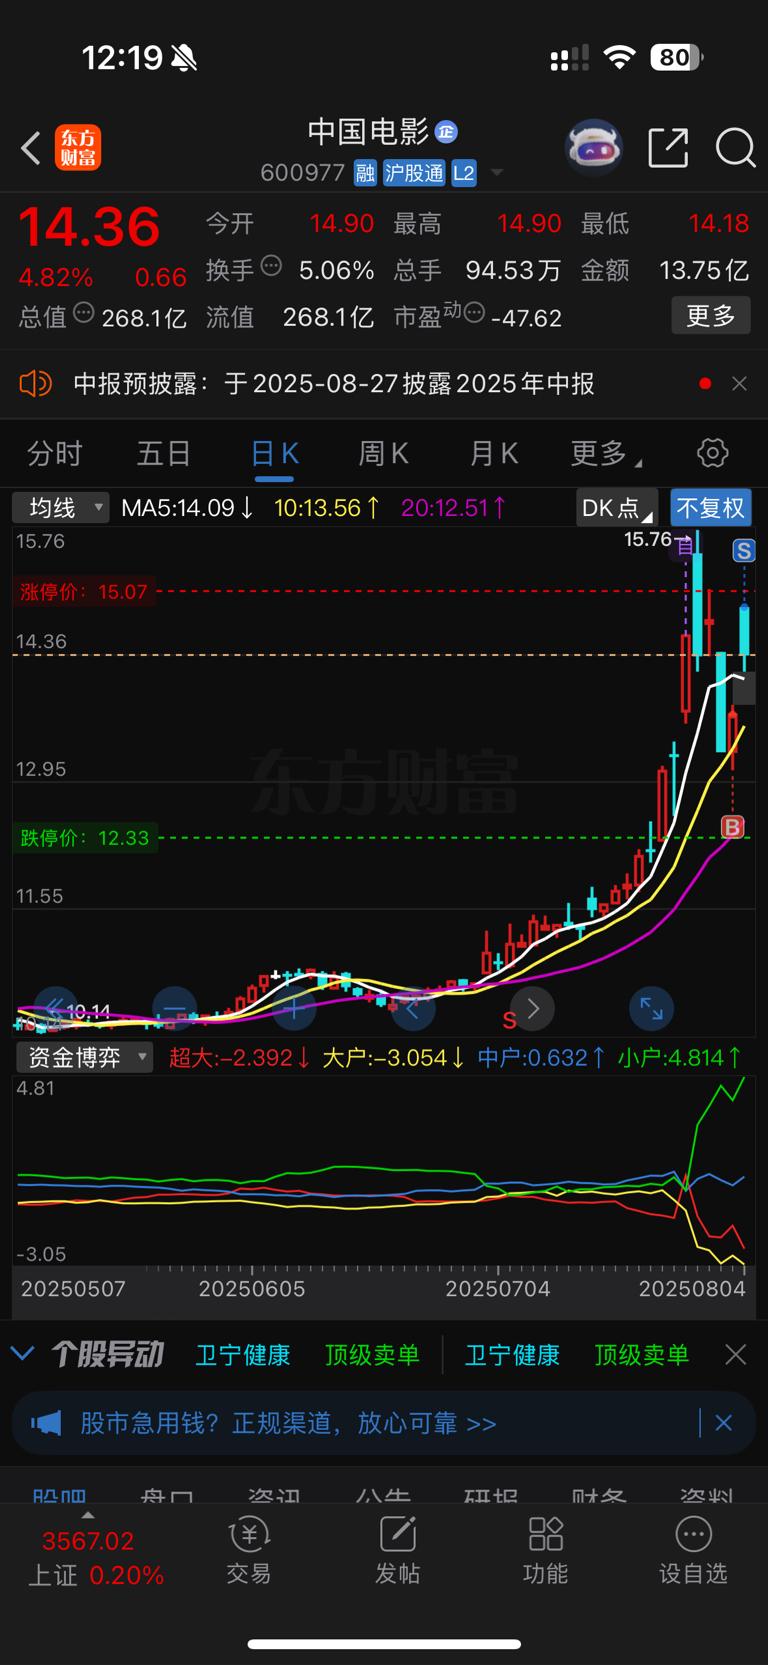
Task: Select the 日K tab
Action: click(274, 454)
